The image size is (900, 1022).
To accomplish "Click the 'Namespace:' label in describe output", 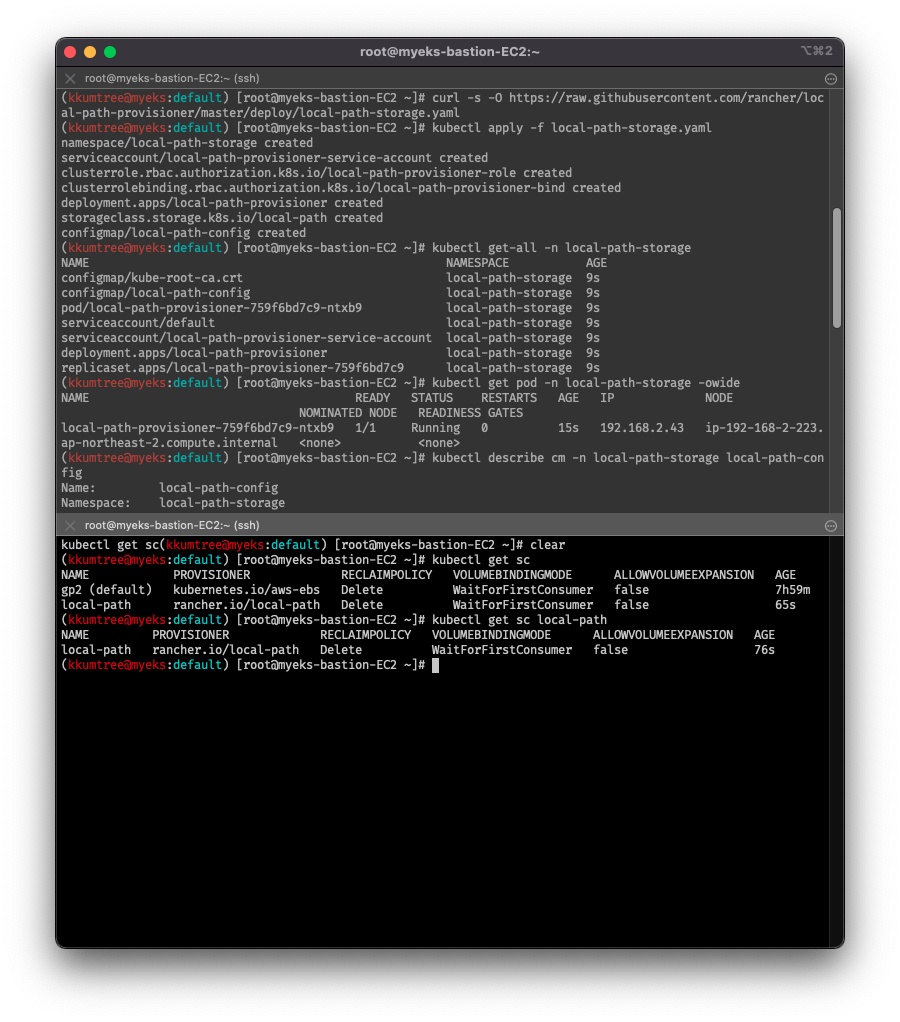I will pyautogui.click(x=96, y=503).
